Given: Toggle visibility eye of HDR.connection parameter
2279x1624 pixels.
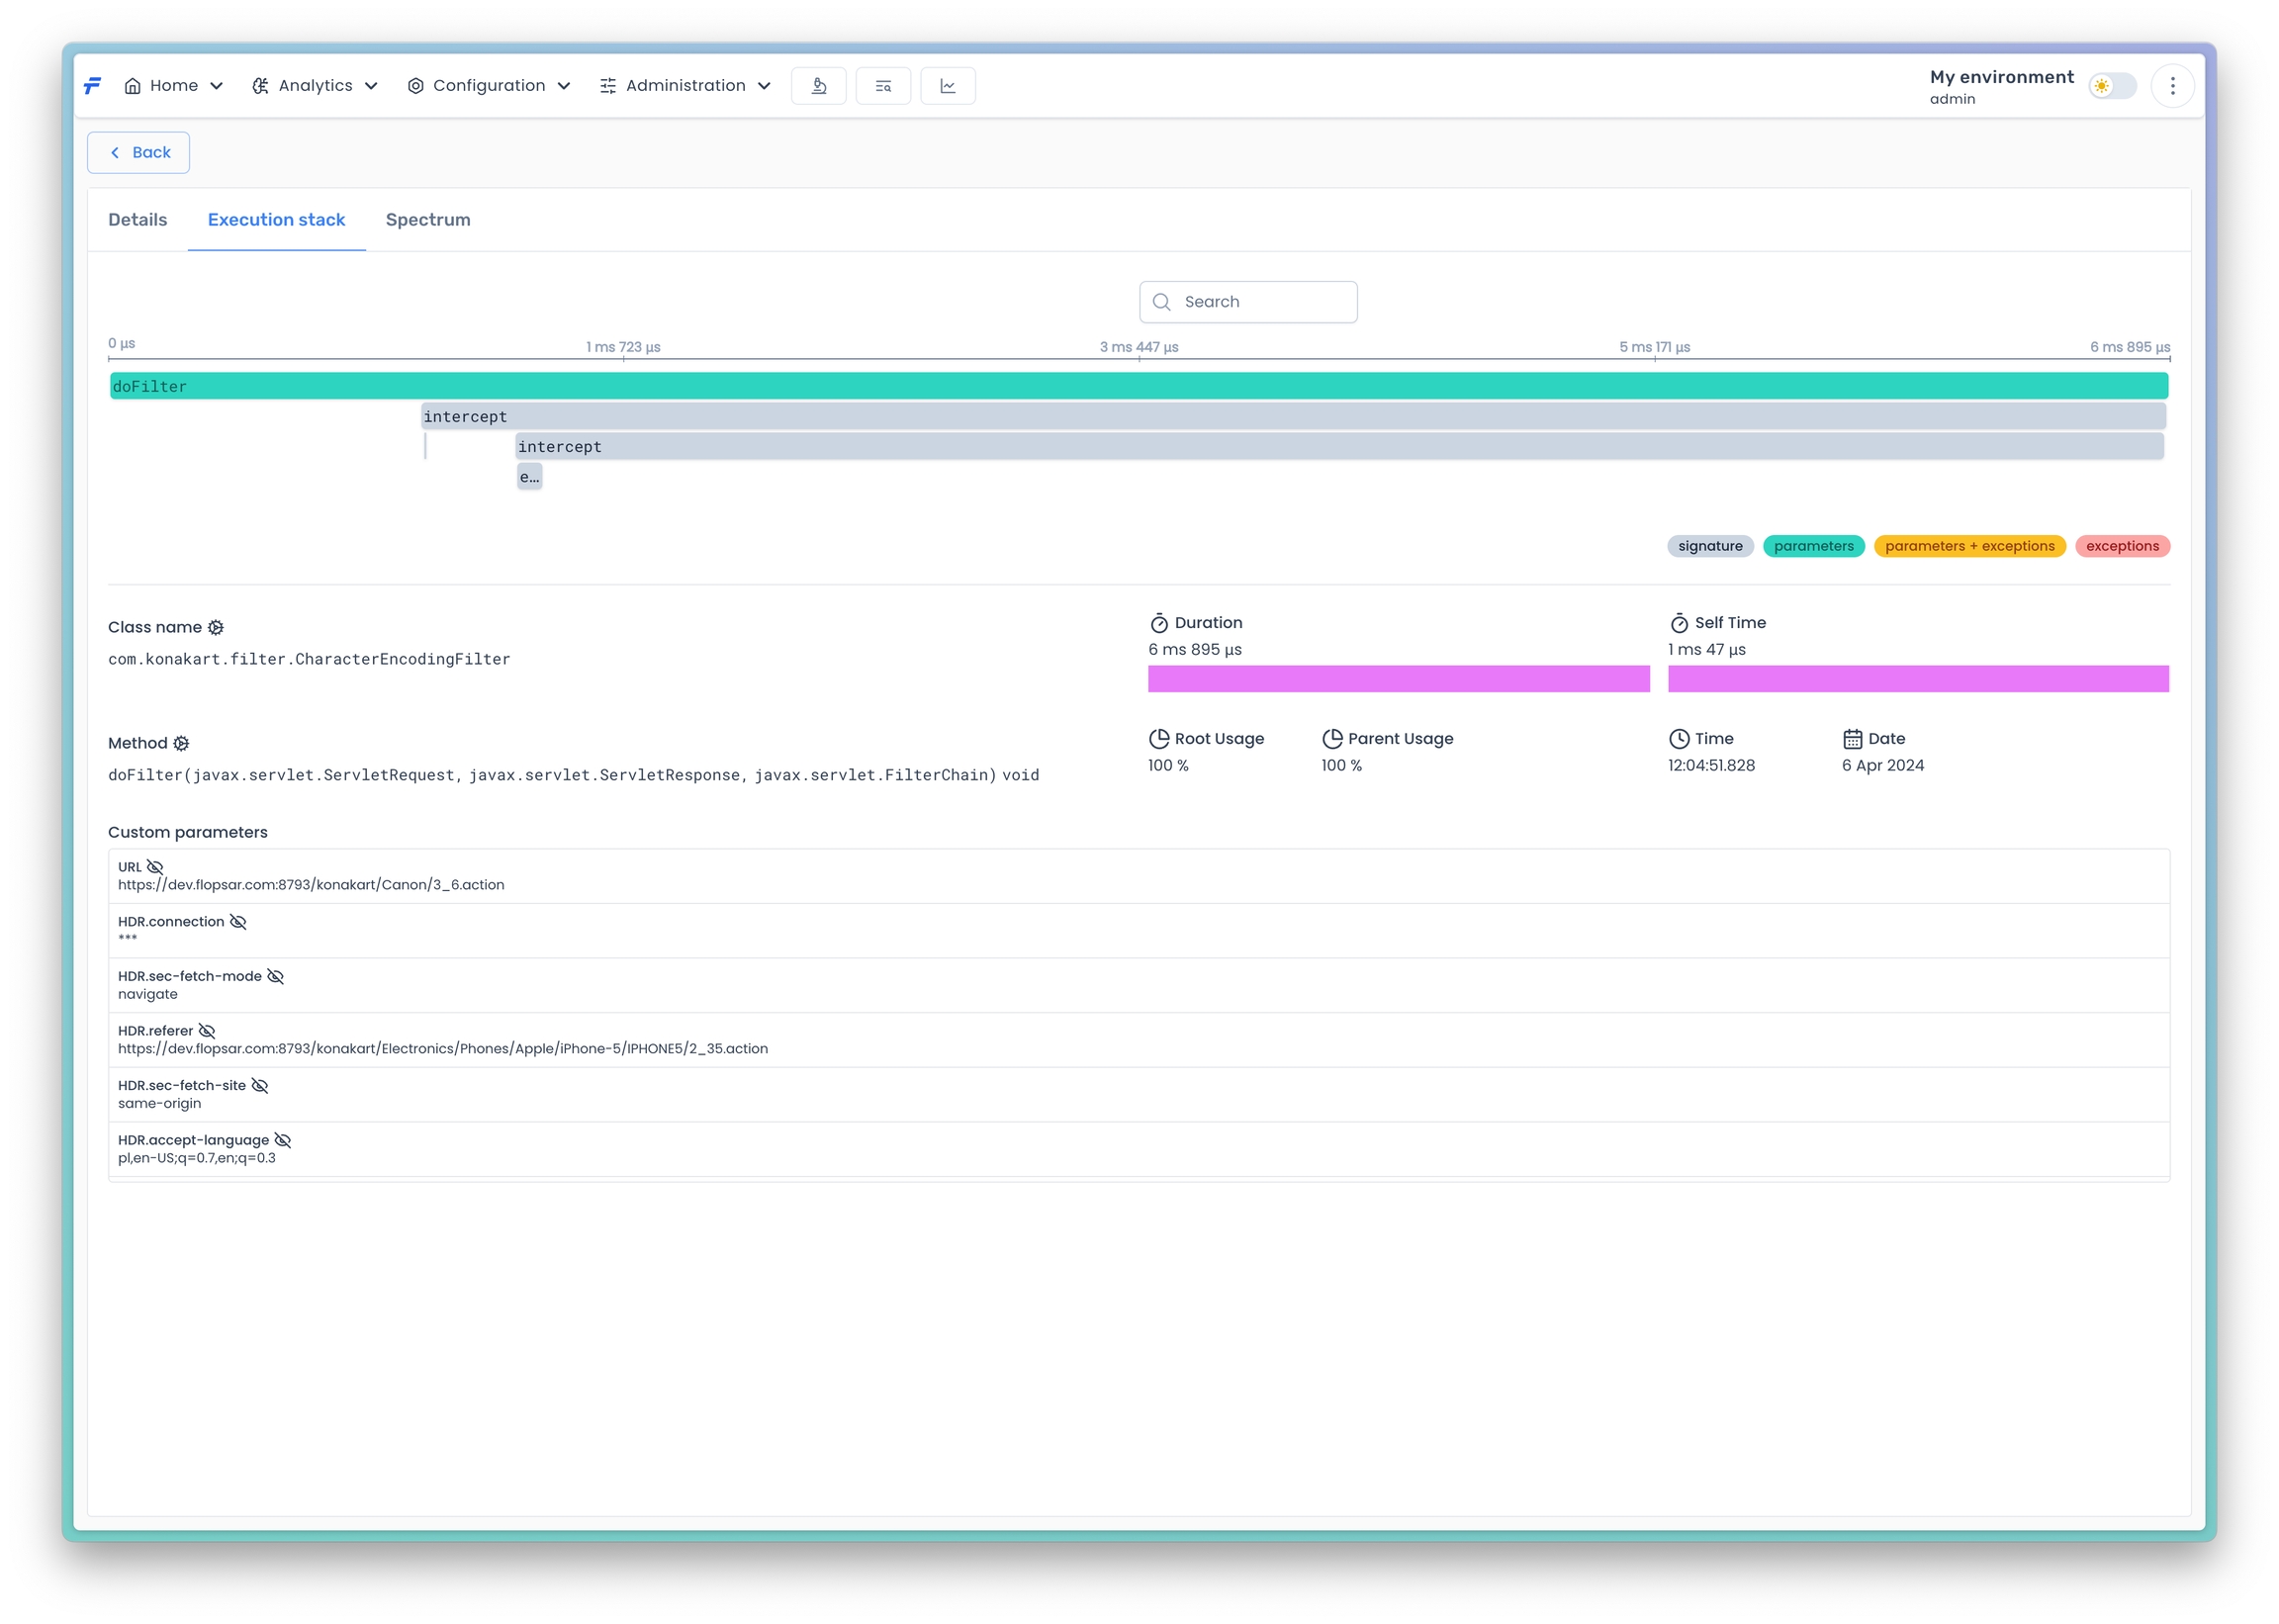Looking at the screenshot, I should click(x=238, y=922).
